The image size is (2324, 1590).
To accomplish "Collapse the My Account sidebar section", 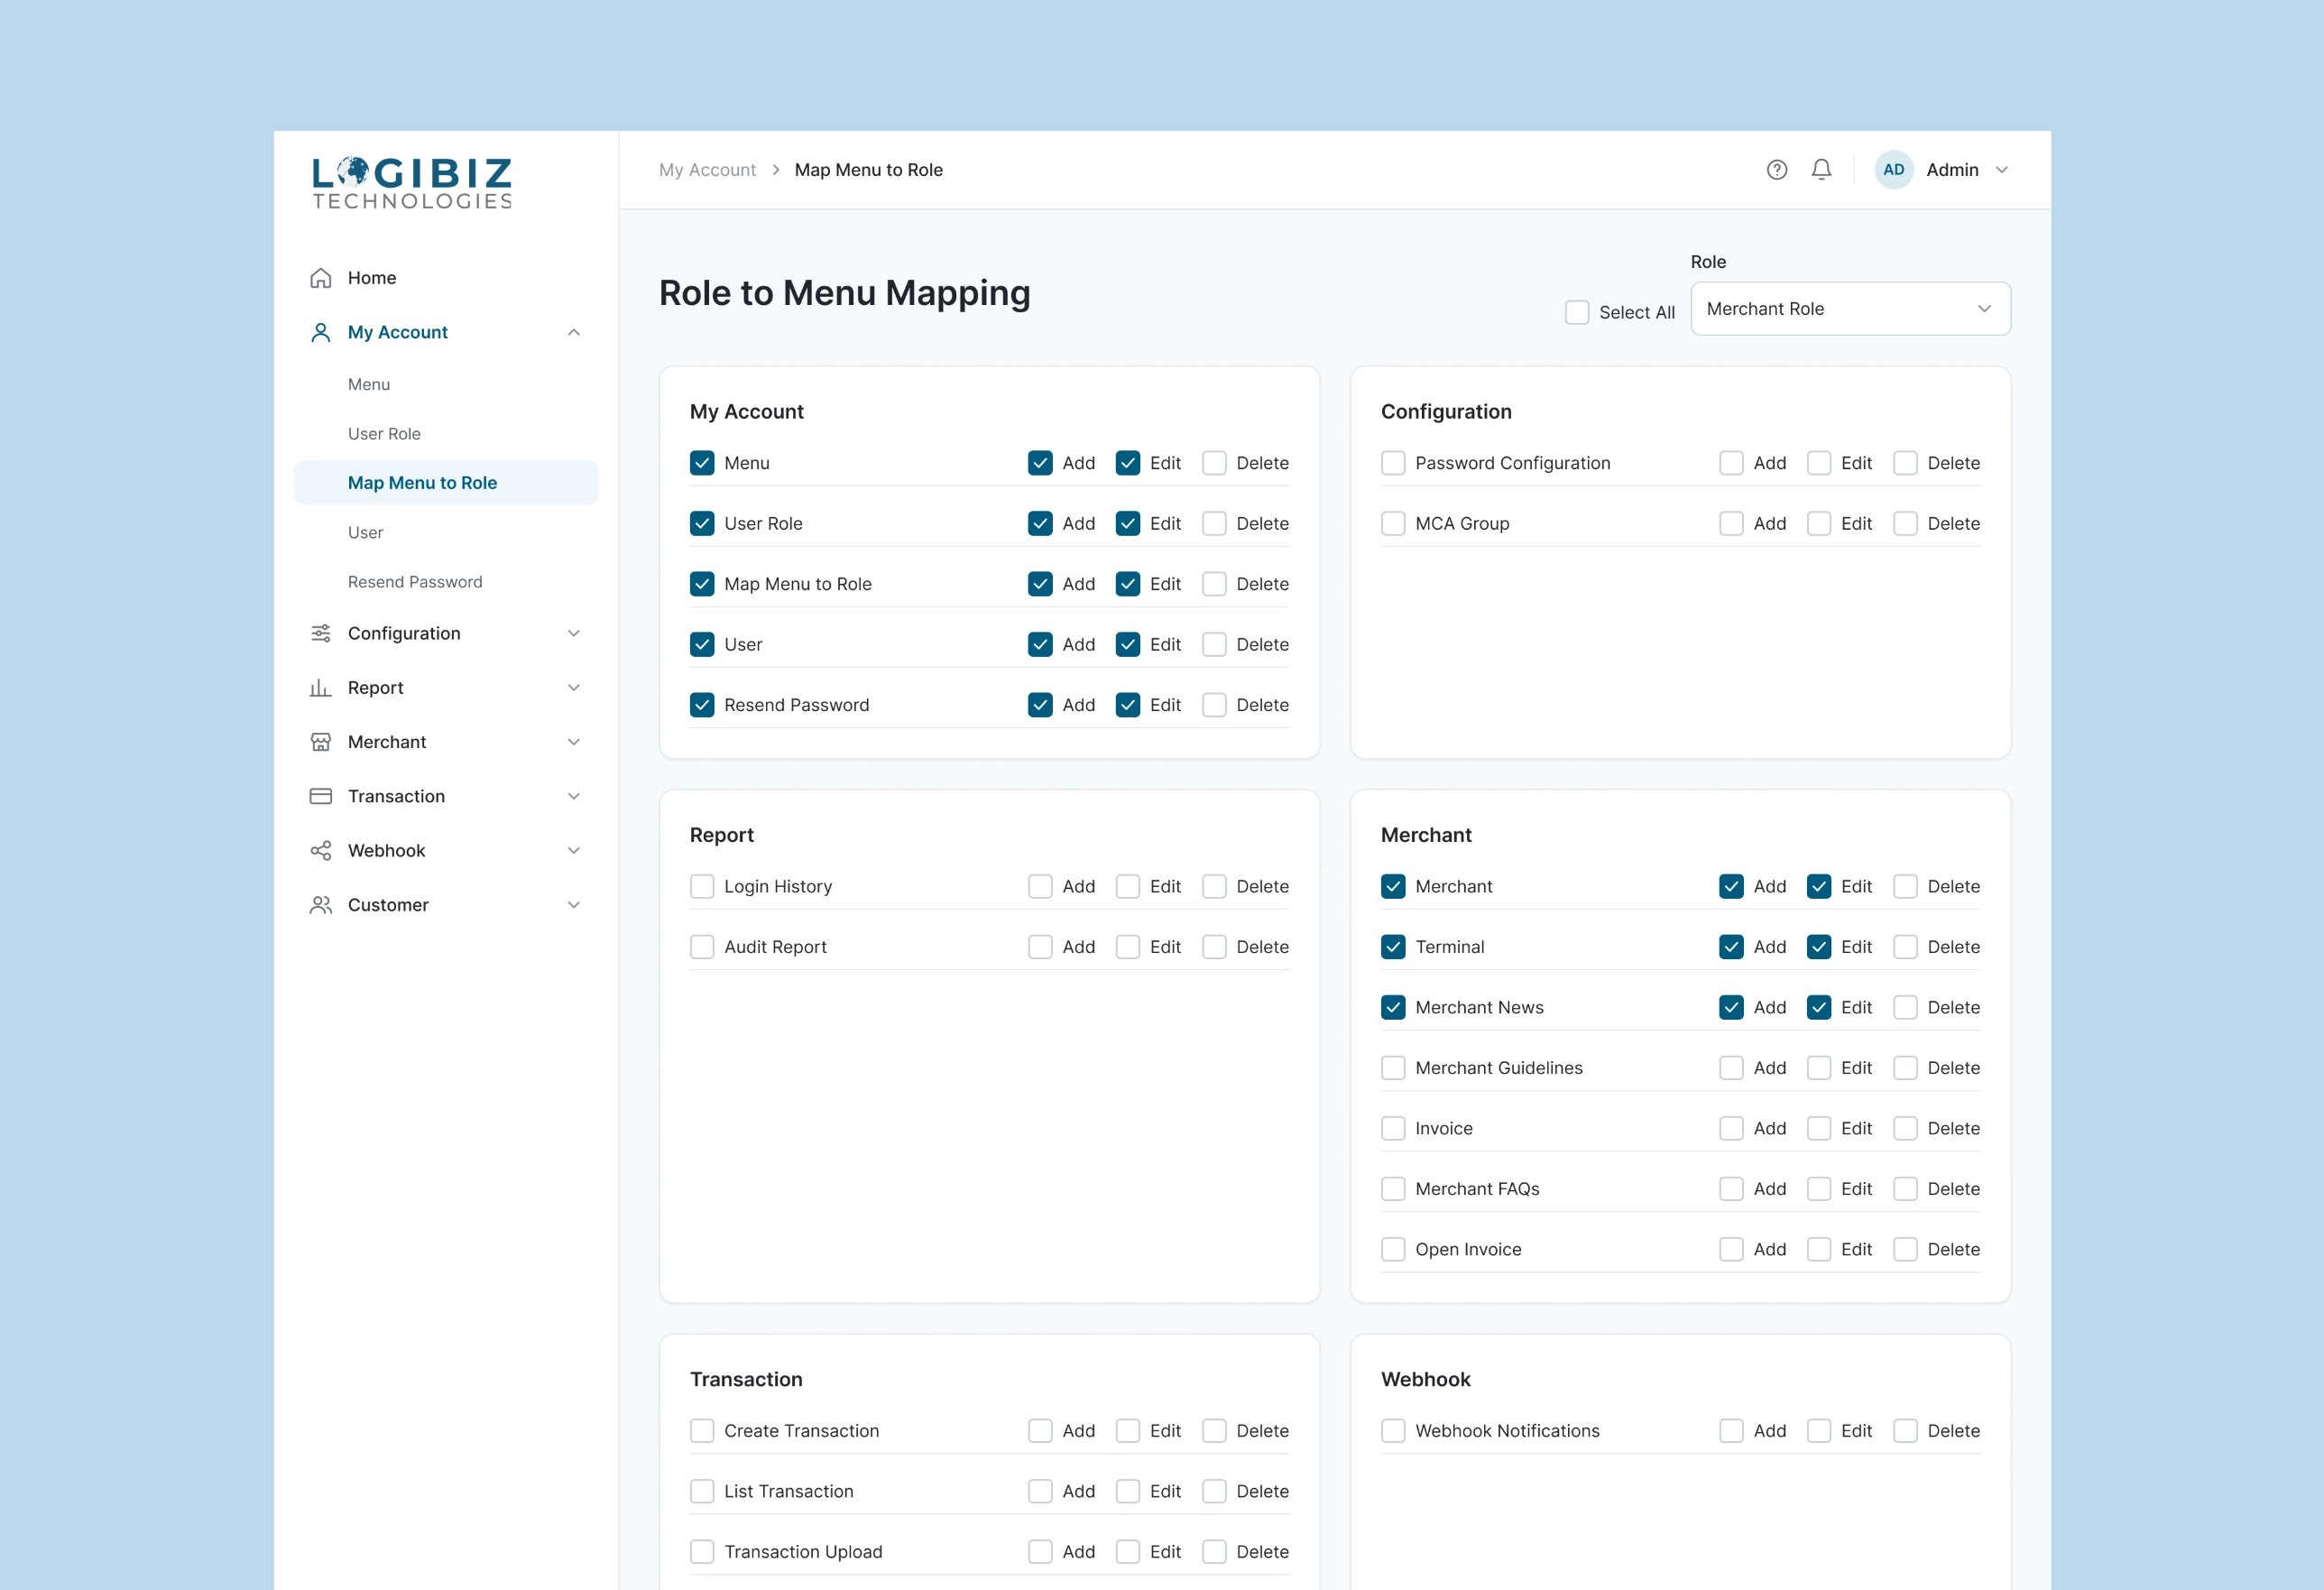I will pos(573,332).
